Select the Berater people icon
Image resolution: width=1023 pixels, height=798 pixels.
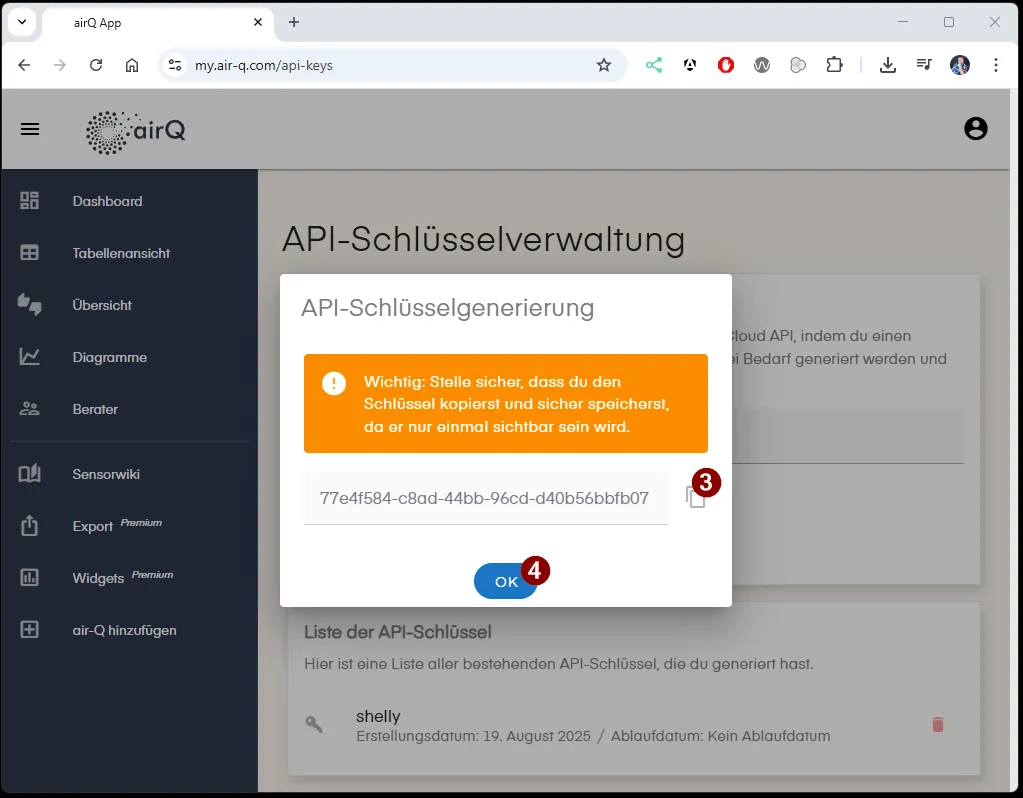31,409
